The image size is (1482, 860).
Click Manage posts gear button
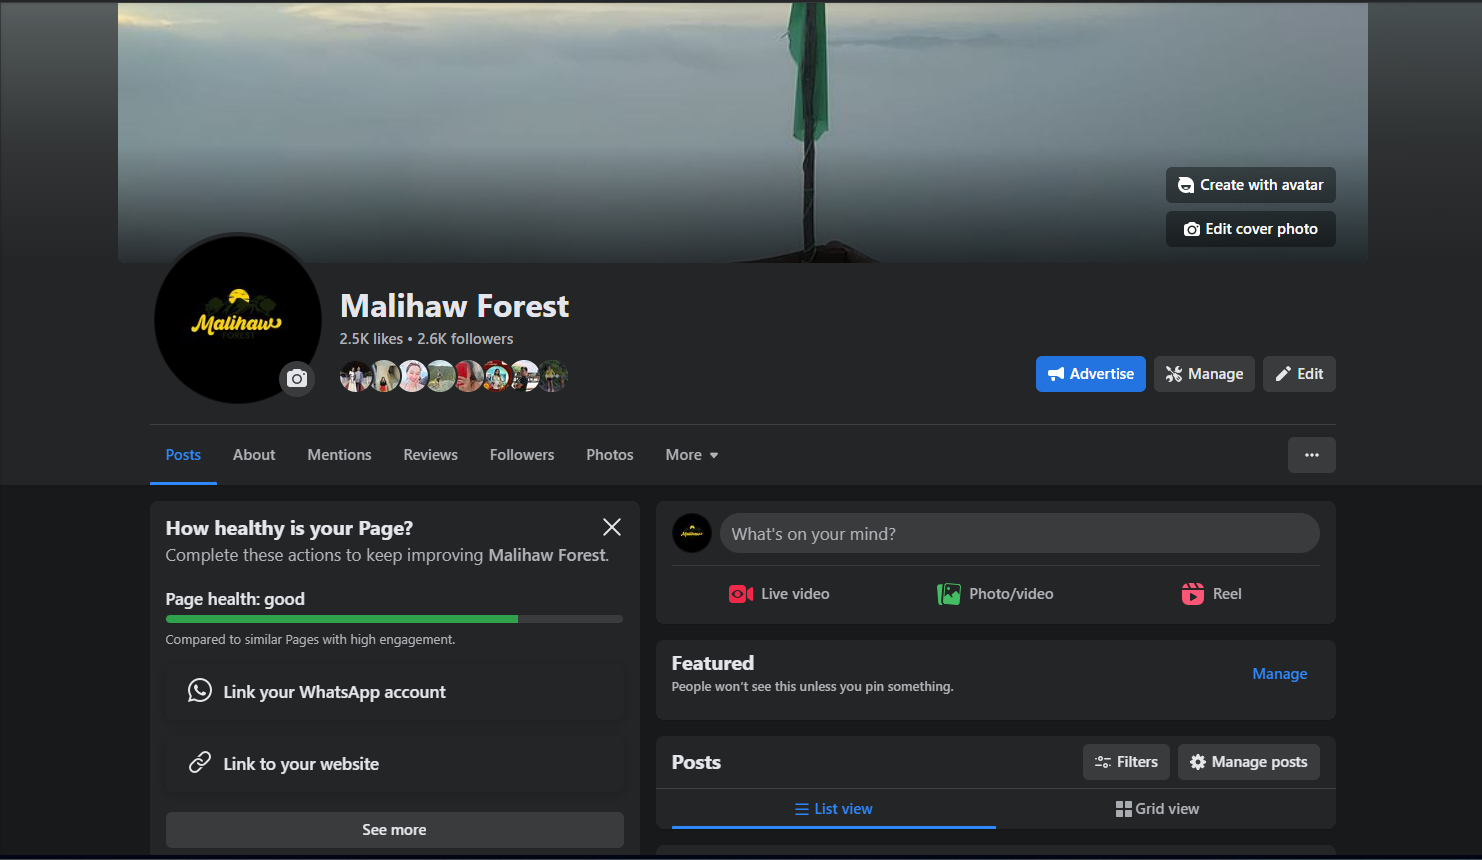pos(1248,762)
